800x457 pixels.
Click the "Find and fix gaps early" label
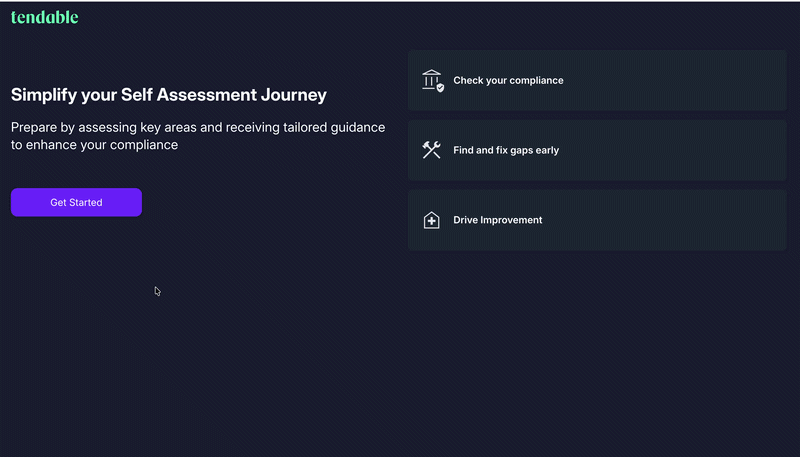(506, 150)
